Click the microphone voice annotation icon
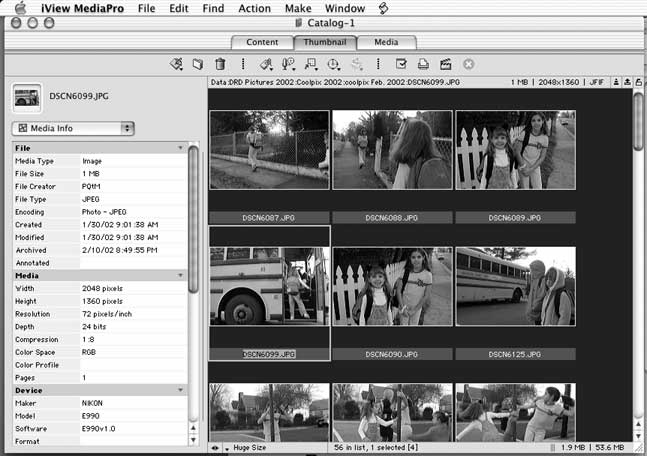Screen dimensions: 647x456 click(x=288, y=64)
